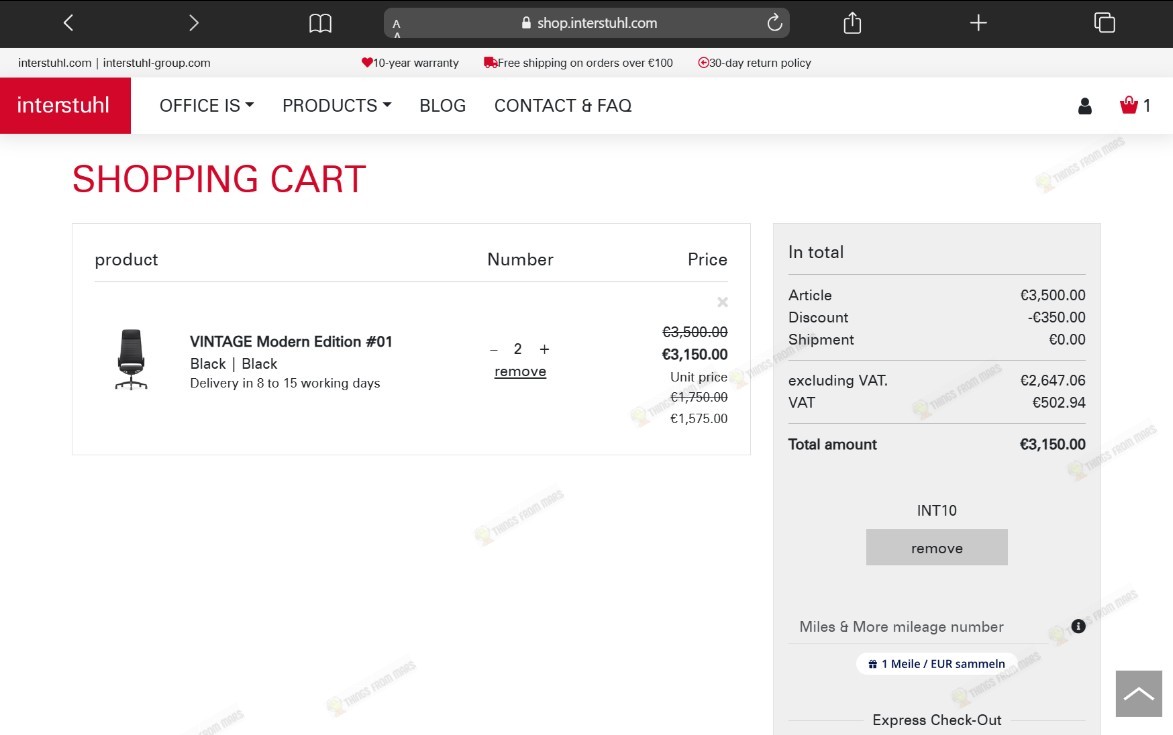Click the 1 Meile / EUR sammeln badge
1173x735 pixels.
pyautogui.click(x=937, y=663)
